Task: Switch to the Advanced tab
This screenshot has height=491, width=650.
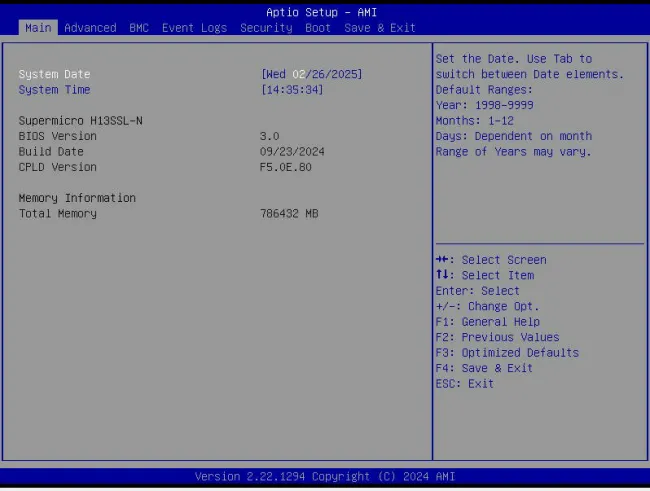Action: point(90,28)
